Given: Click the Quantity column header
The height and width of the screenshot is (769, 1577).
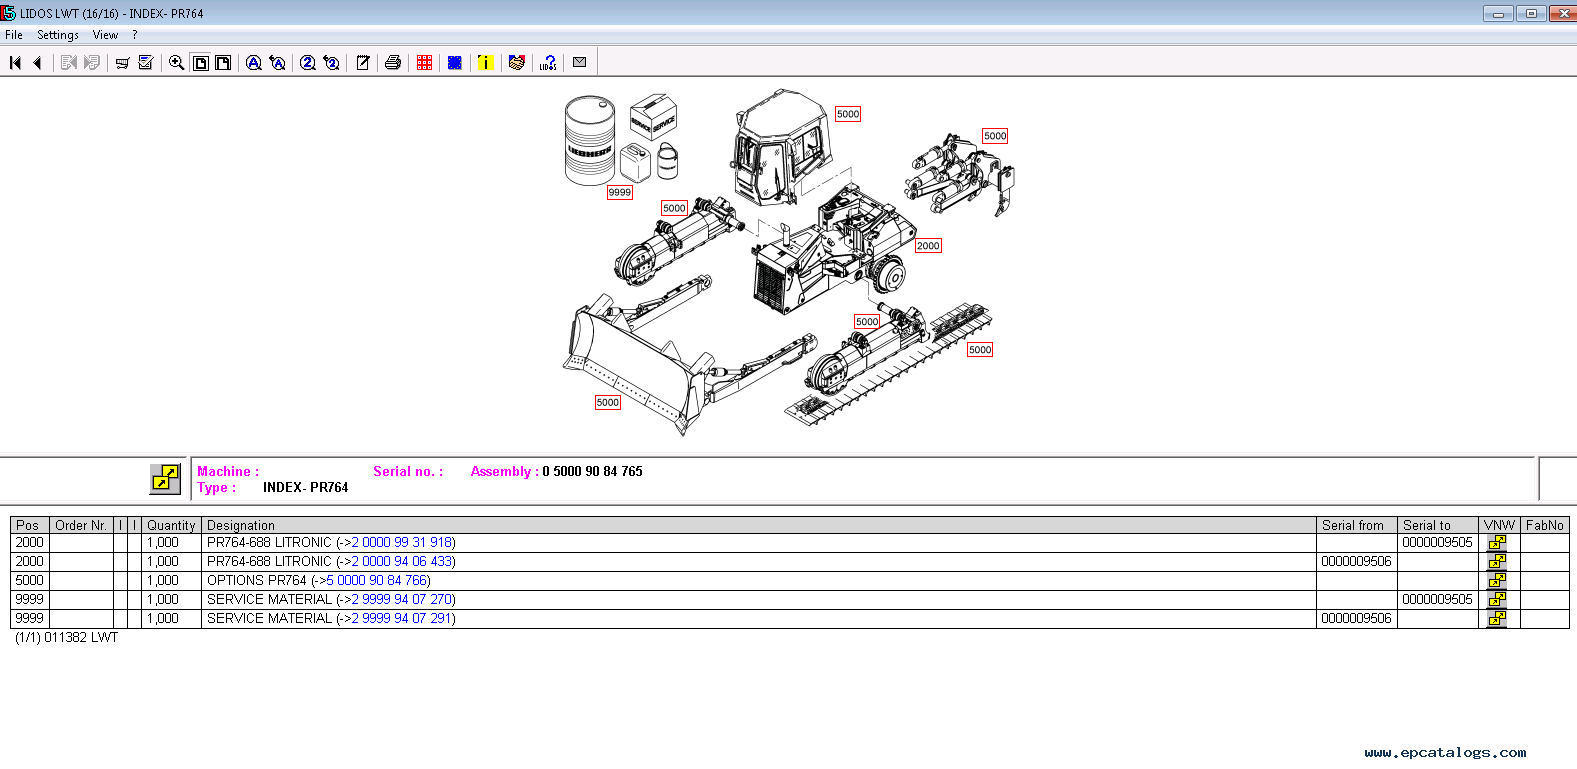Looking at the screenshot, I should click(x=171, y=525).
